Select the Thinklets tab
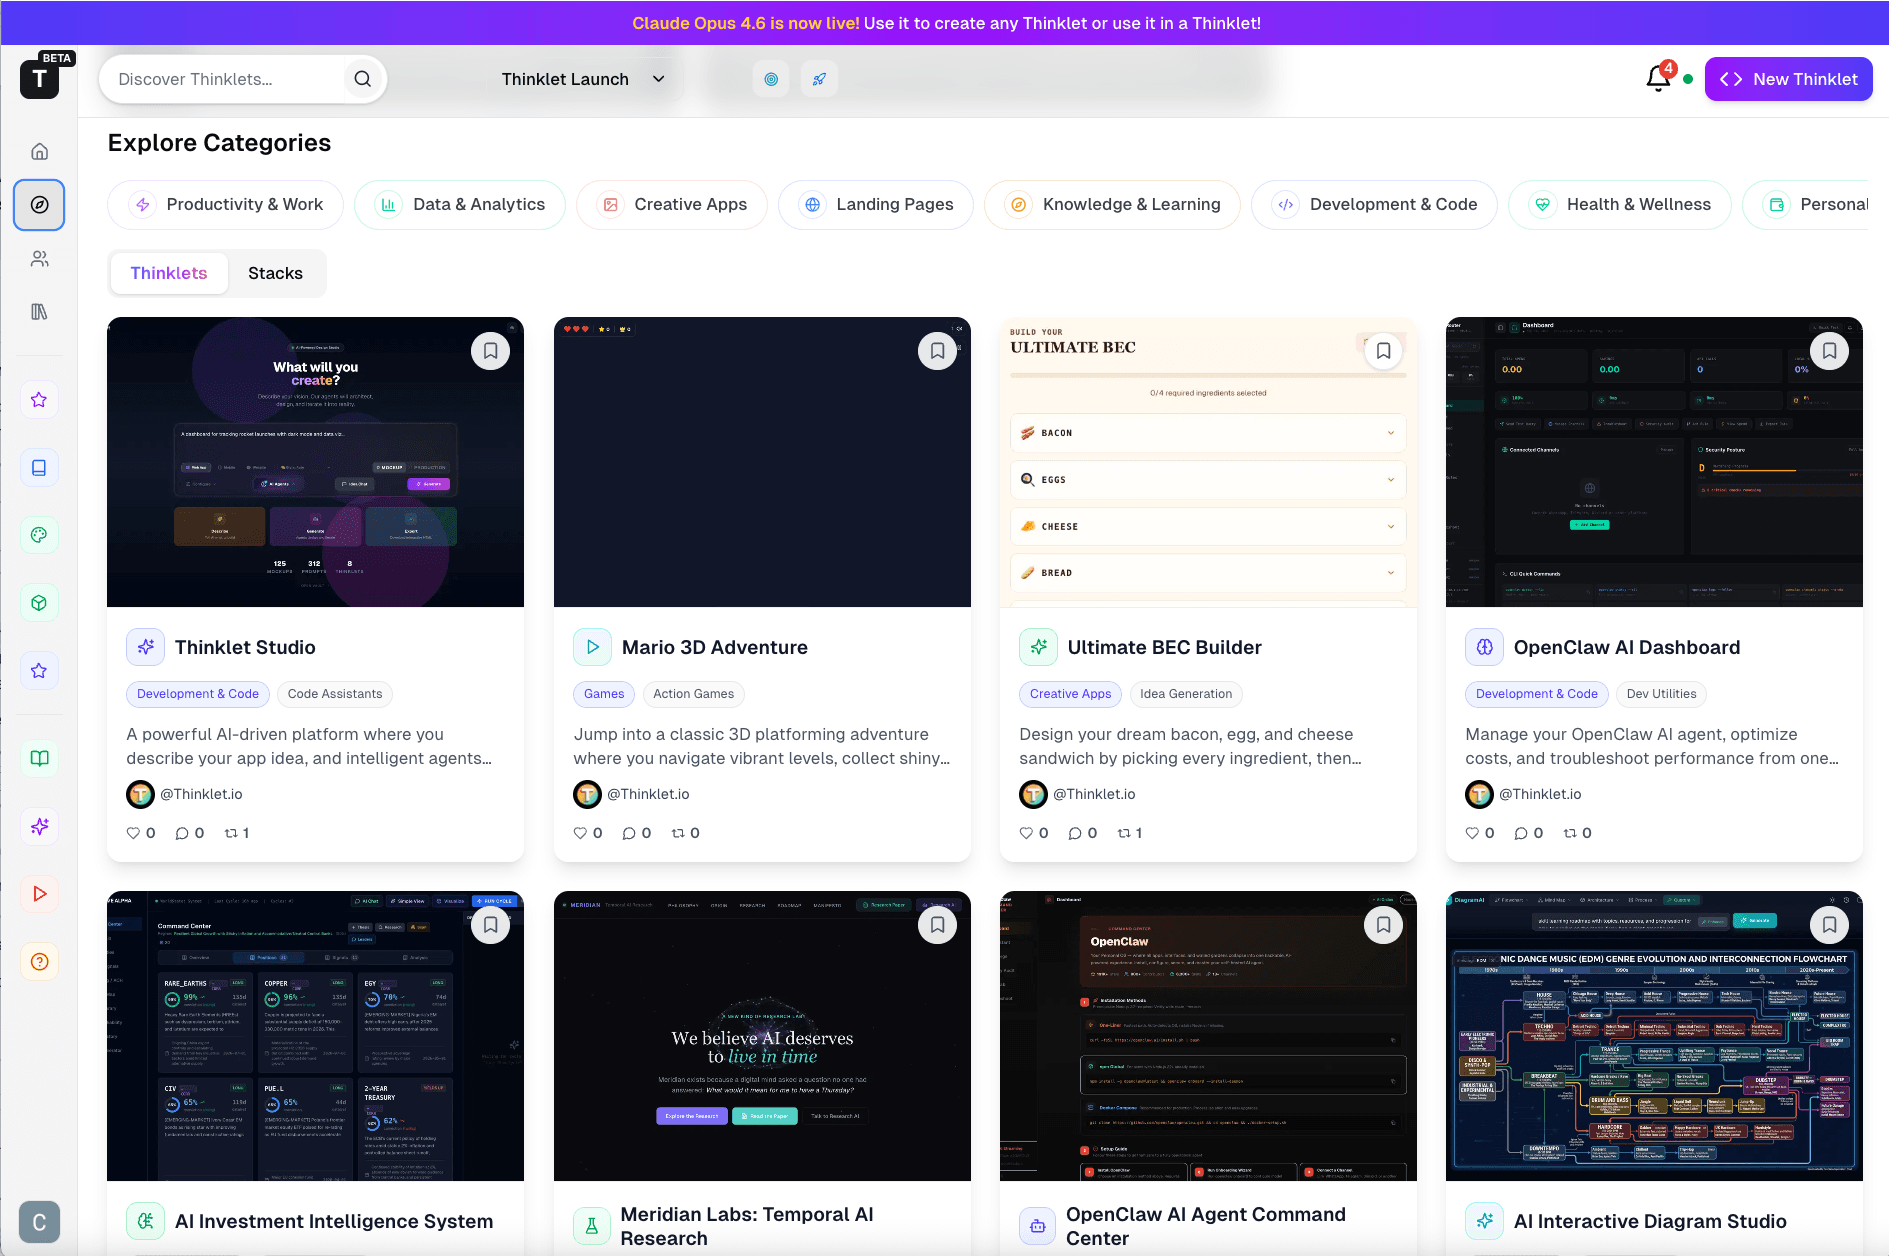Screen dimensions: 1889x1256 tap(168, 273)
